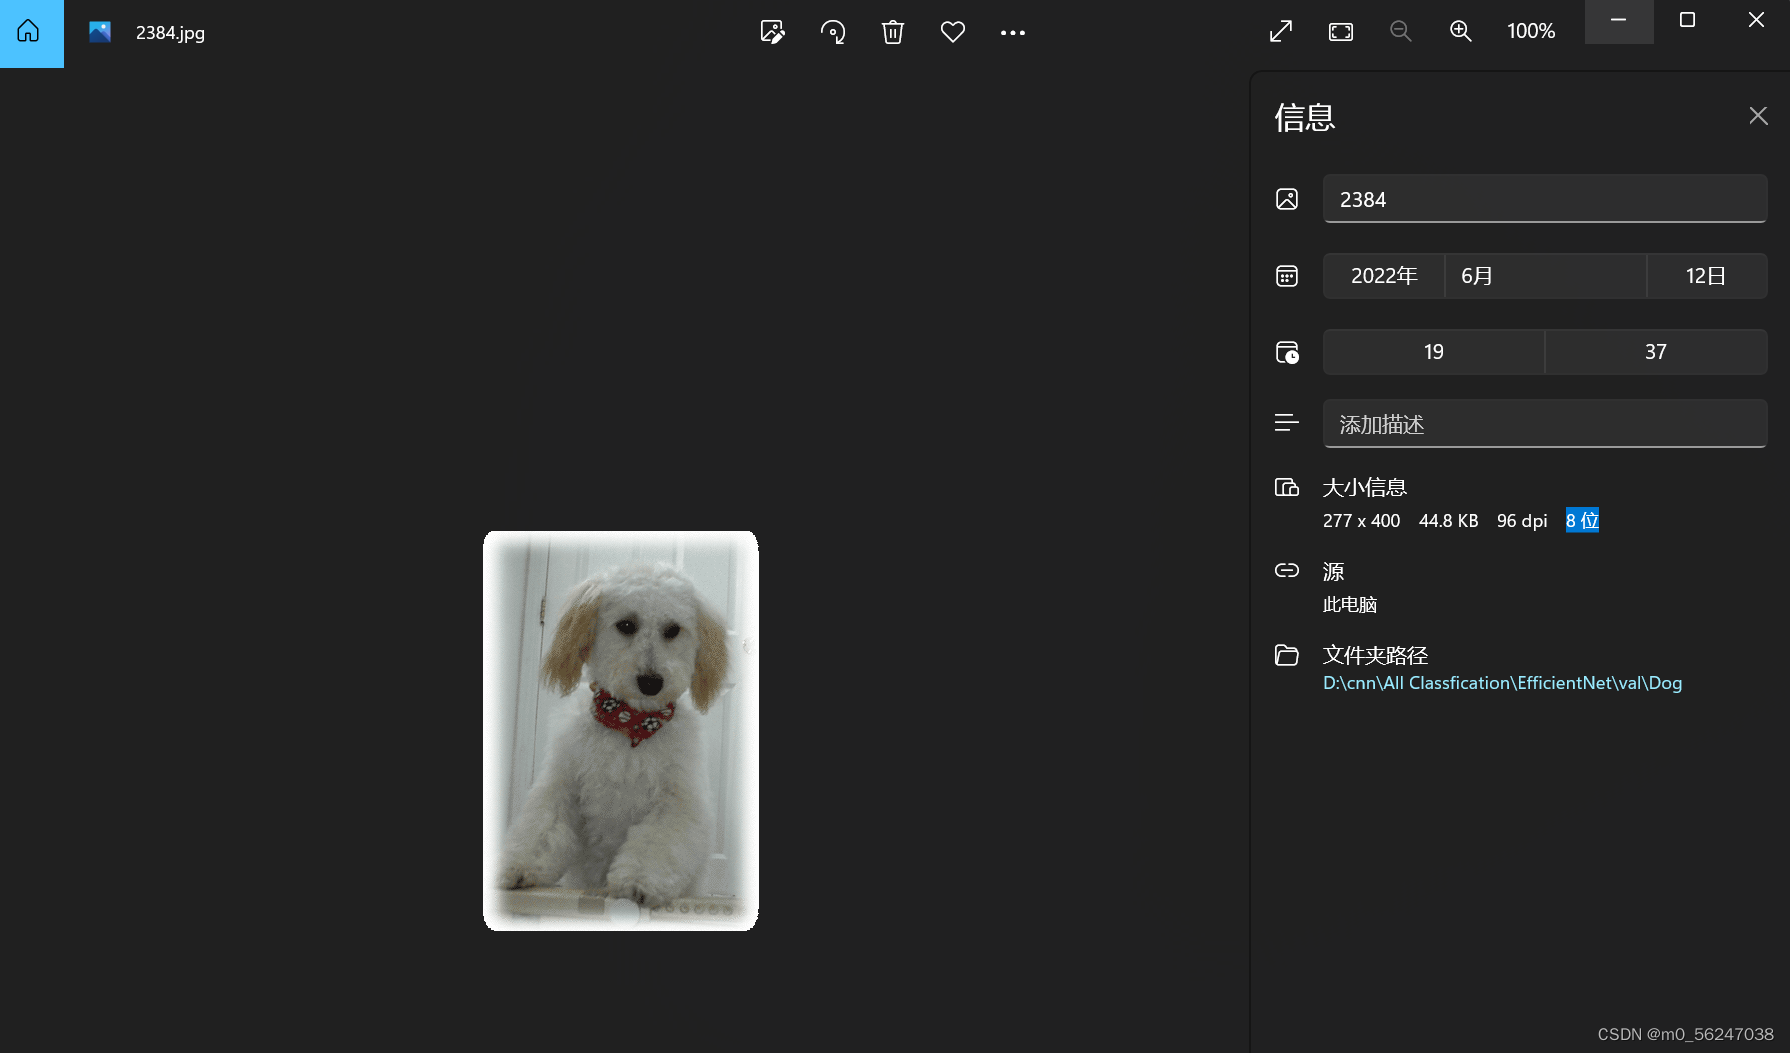
Task: Rotate the photo
Action: click(832, 32)
